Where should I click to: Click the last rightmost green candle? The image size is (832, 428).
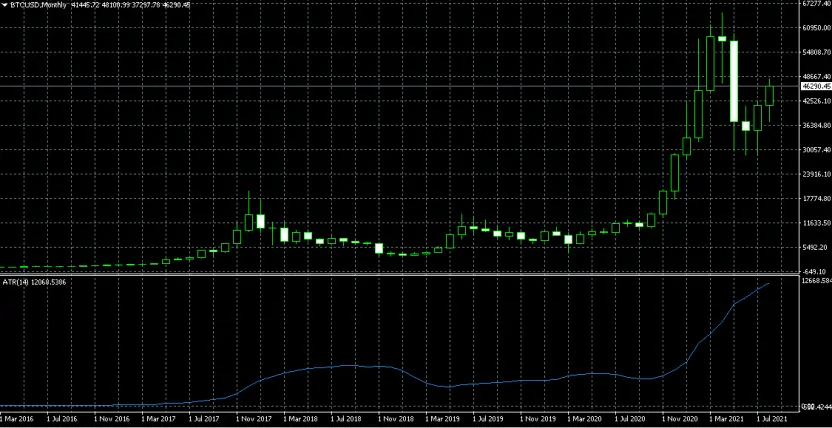(x=769, y=95)
